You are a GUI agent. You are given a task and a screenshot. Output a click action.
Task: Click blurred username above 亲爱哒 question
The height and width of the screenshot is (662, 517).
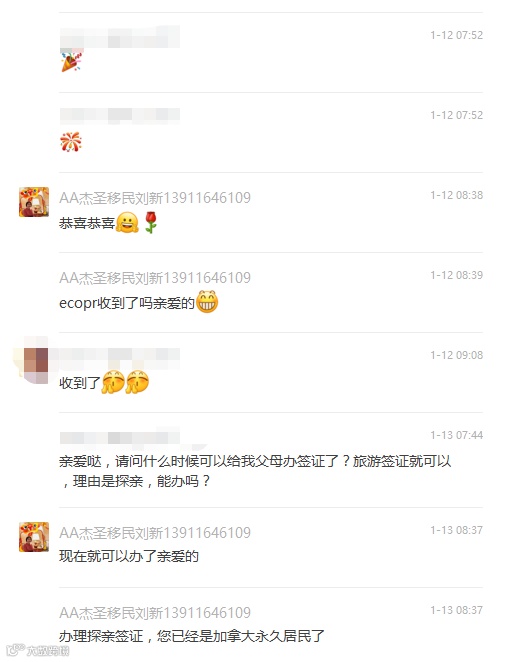point(120,437)
